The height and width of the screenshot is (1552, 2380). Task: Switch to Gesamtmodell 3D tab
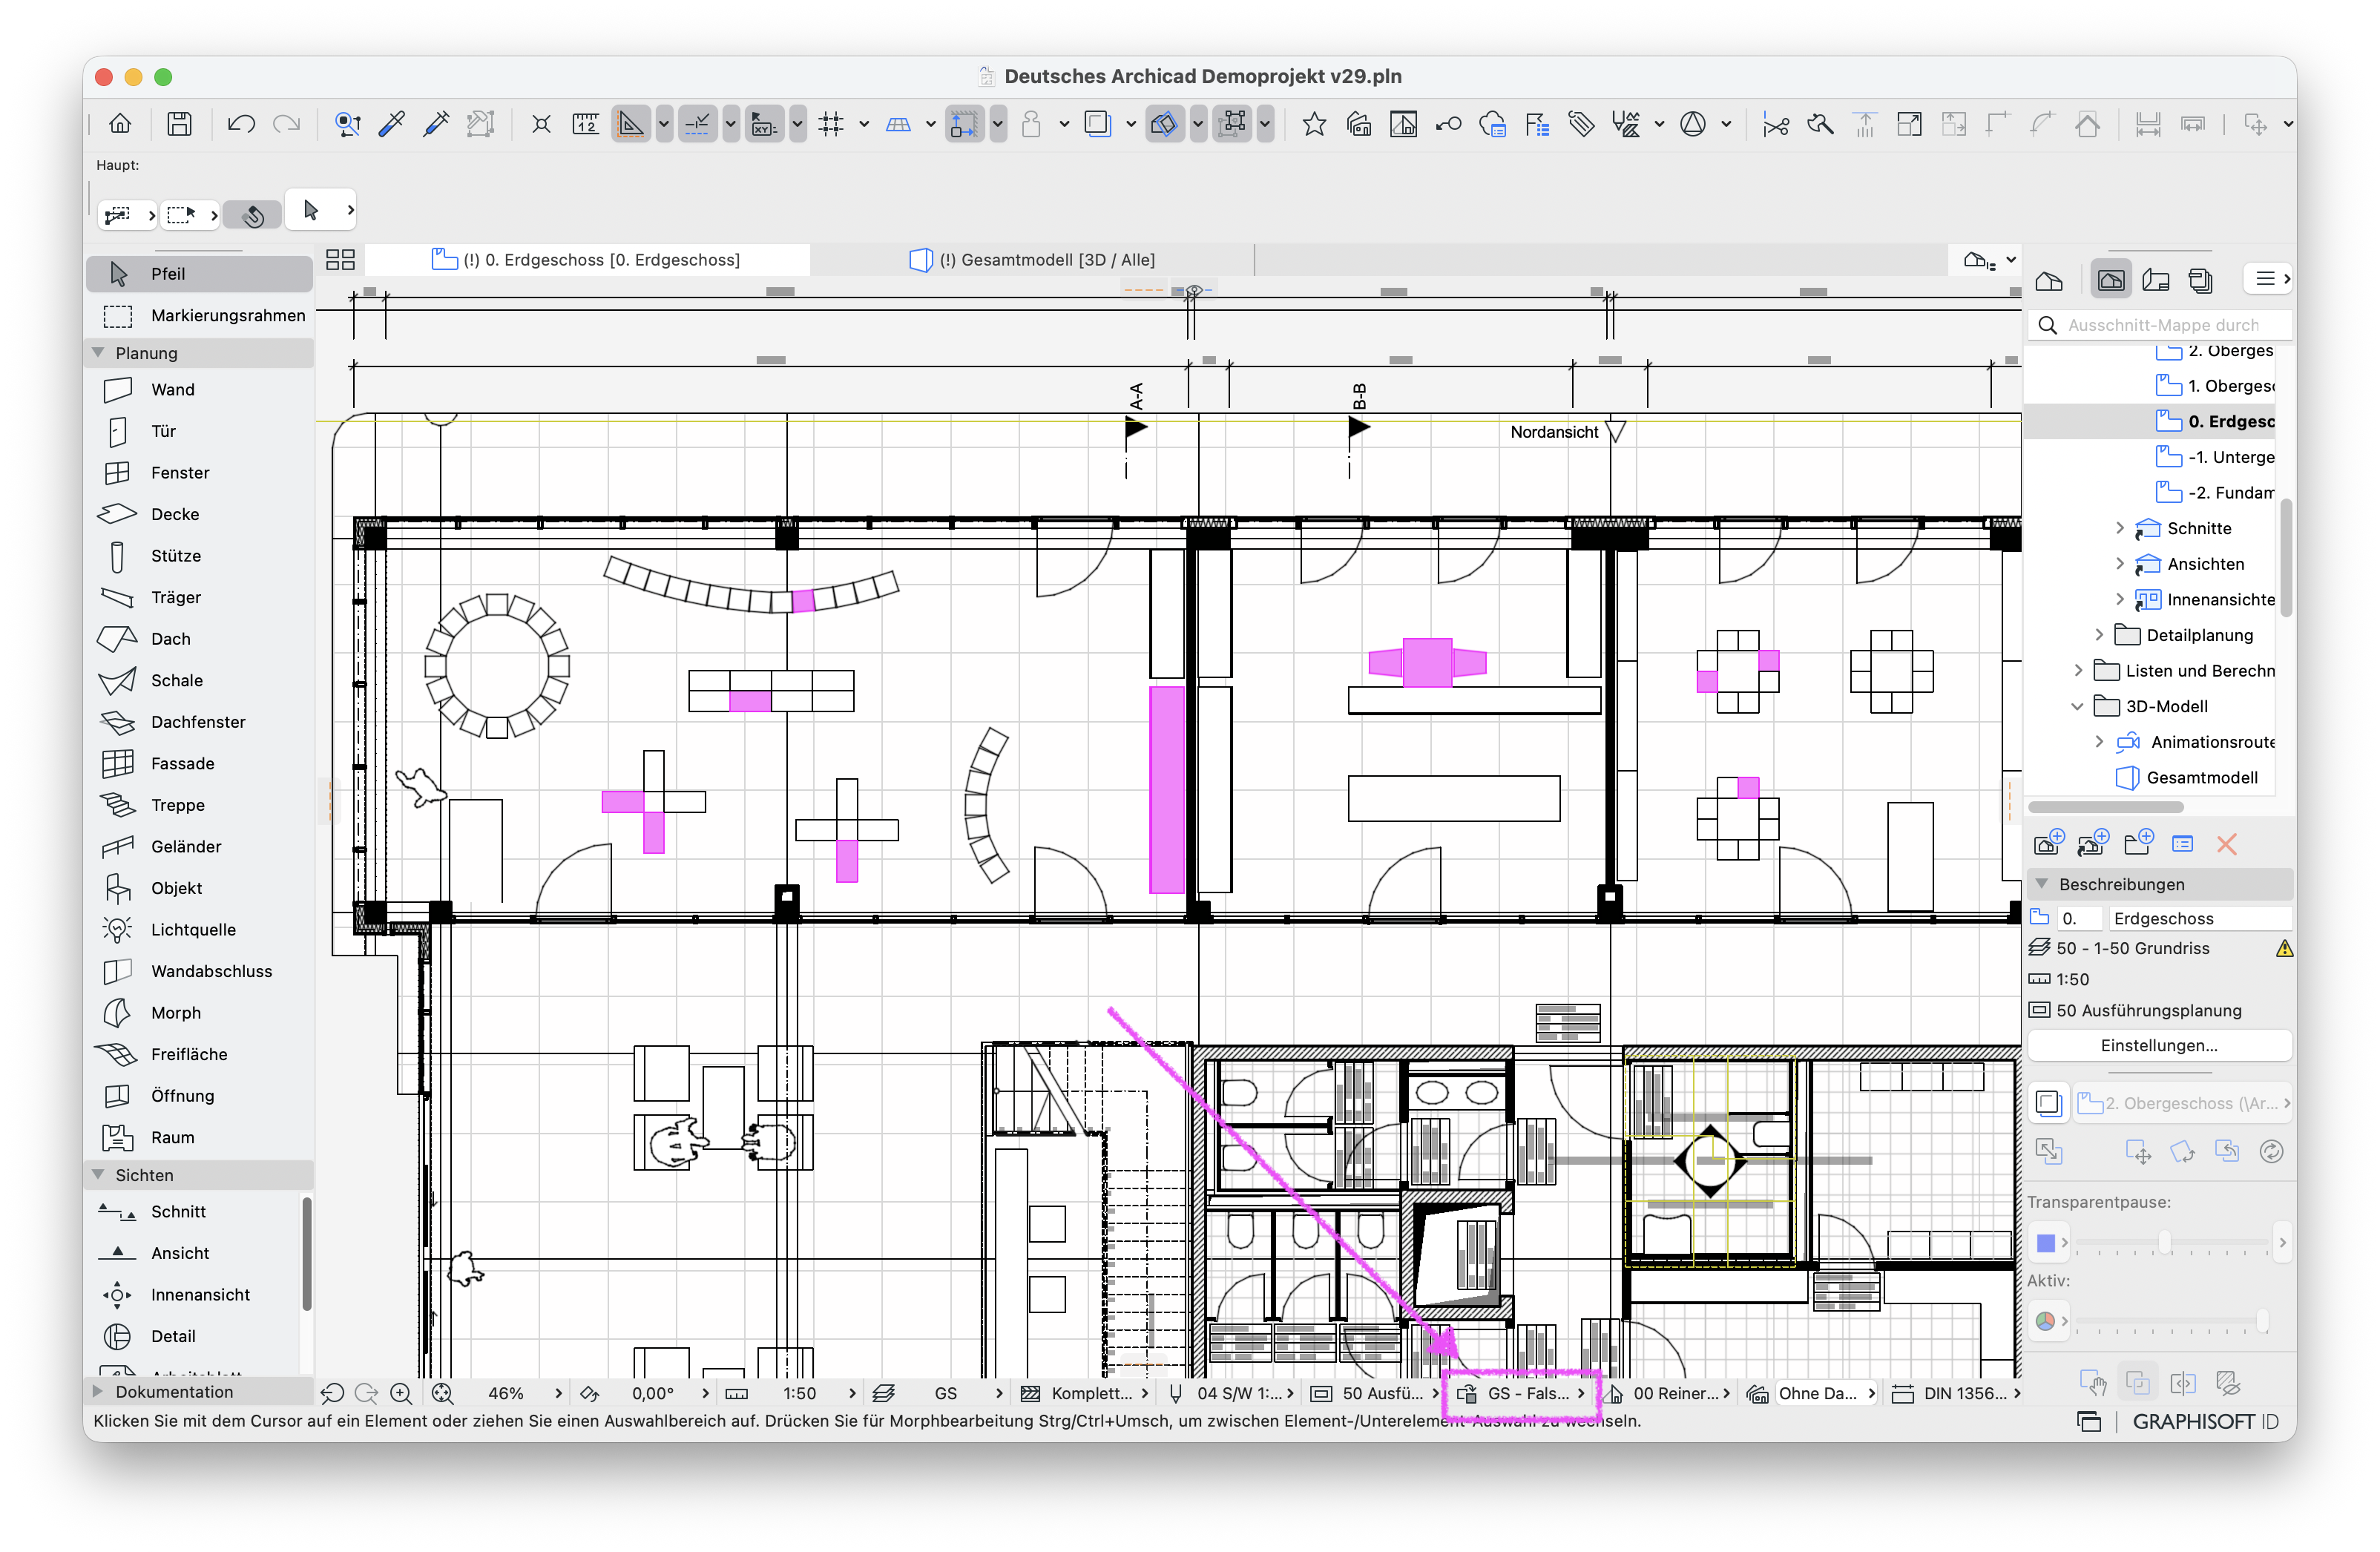pos(1032,260)
